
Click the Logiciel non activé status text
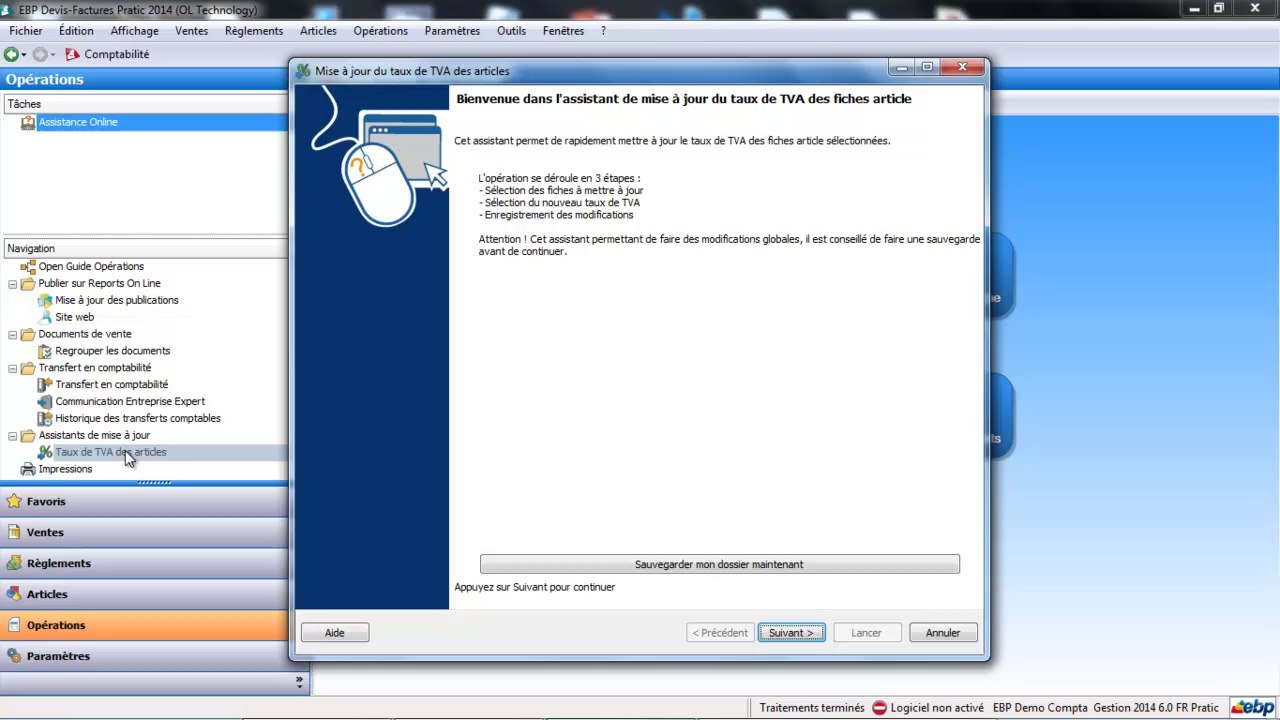point(937,708)
